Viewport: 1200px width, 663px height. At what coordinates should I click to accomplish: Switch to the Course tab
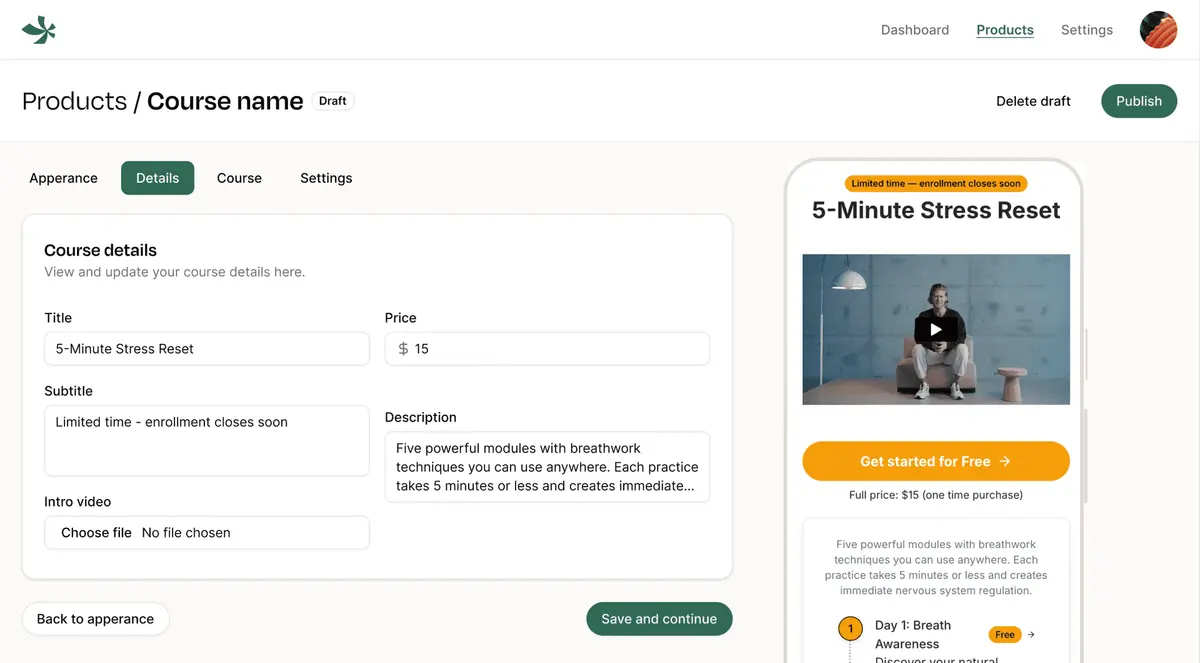click(239, 177)
